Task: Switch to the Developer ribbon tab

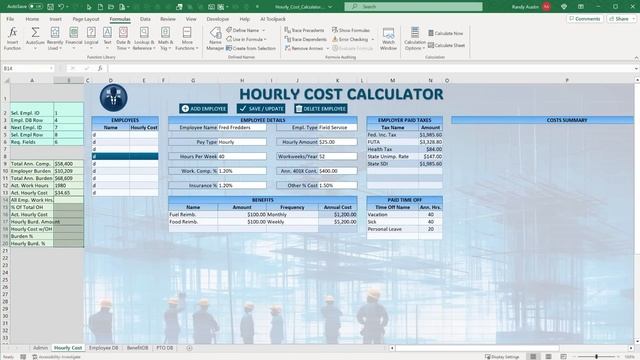Action: click(218, 19)
